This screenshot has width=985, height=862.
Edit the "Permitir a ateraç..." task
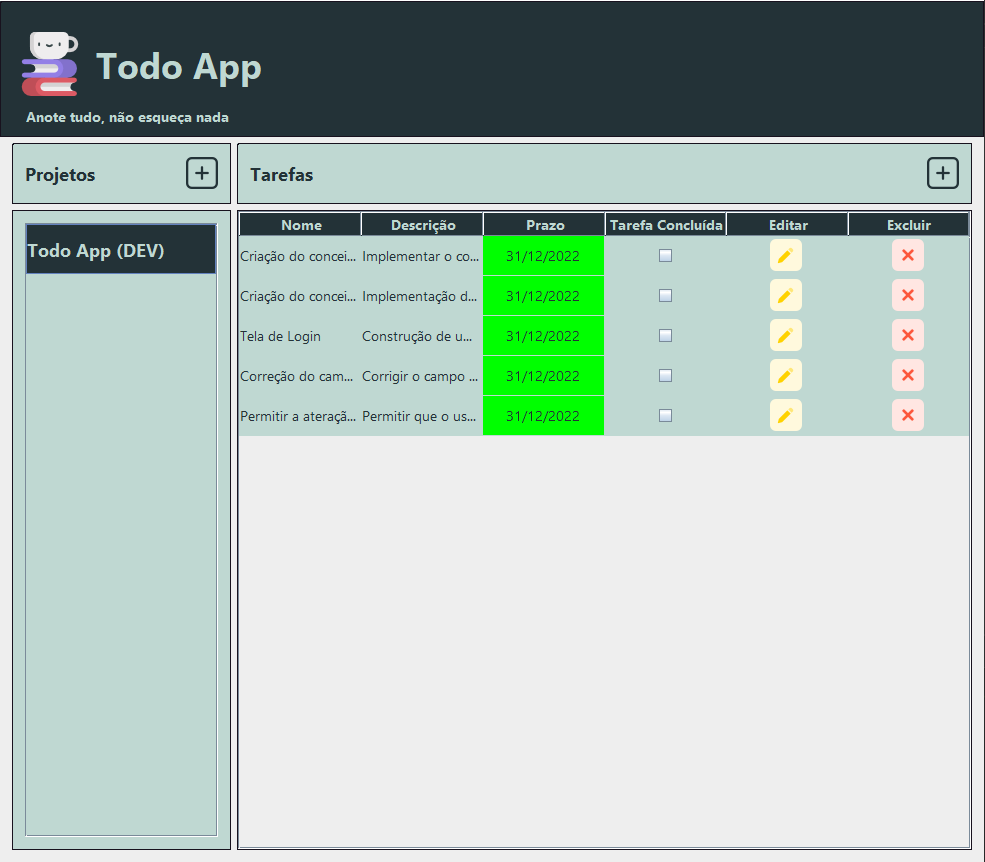click(x=785, y=415)
